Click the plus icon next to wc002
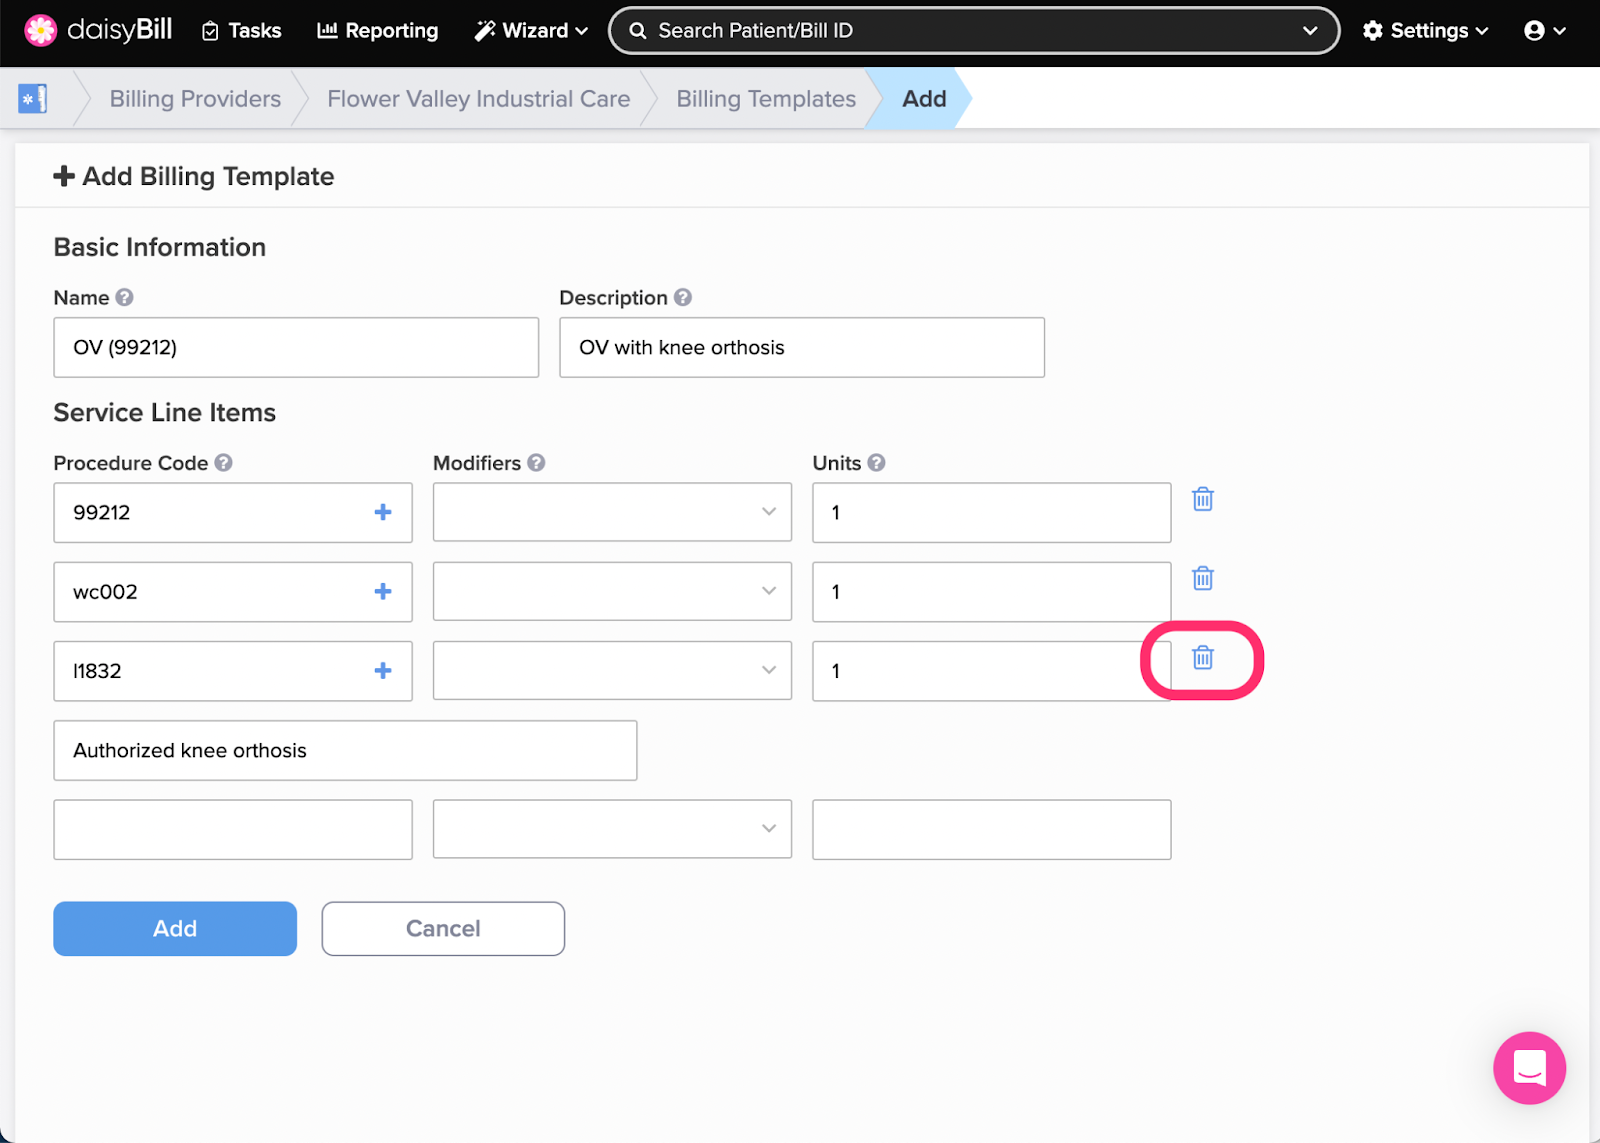This screenshot has height=1143, width=1600. 382,590
